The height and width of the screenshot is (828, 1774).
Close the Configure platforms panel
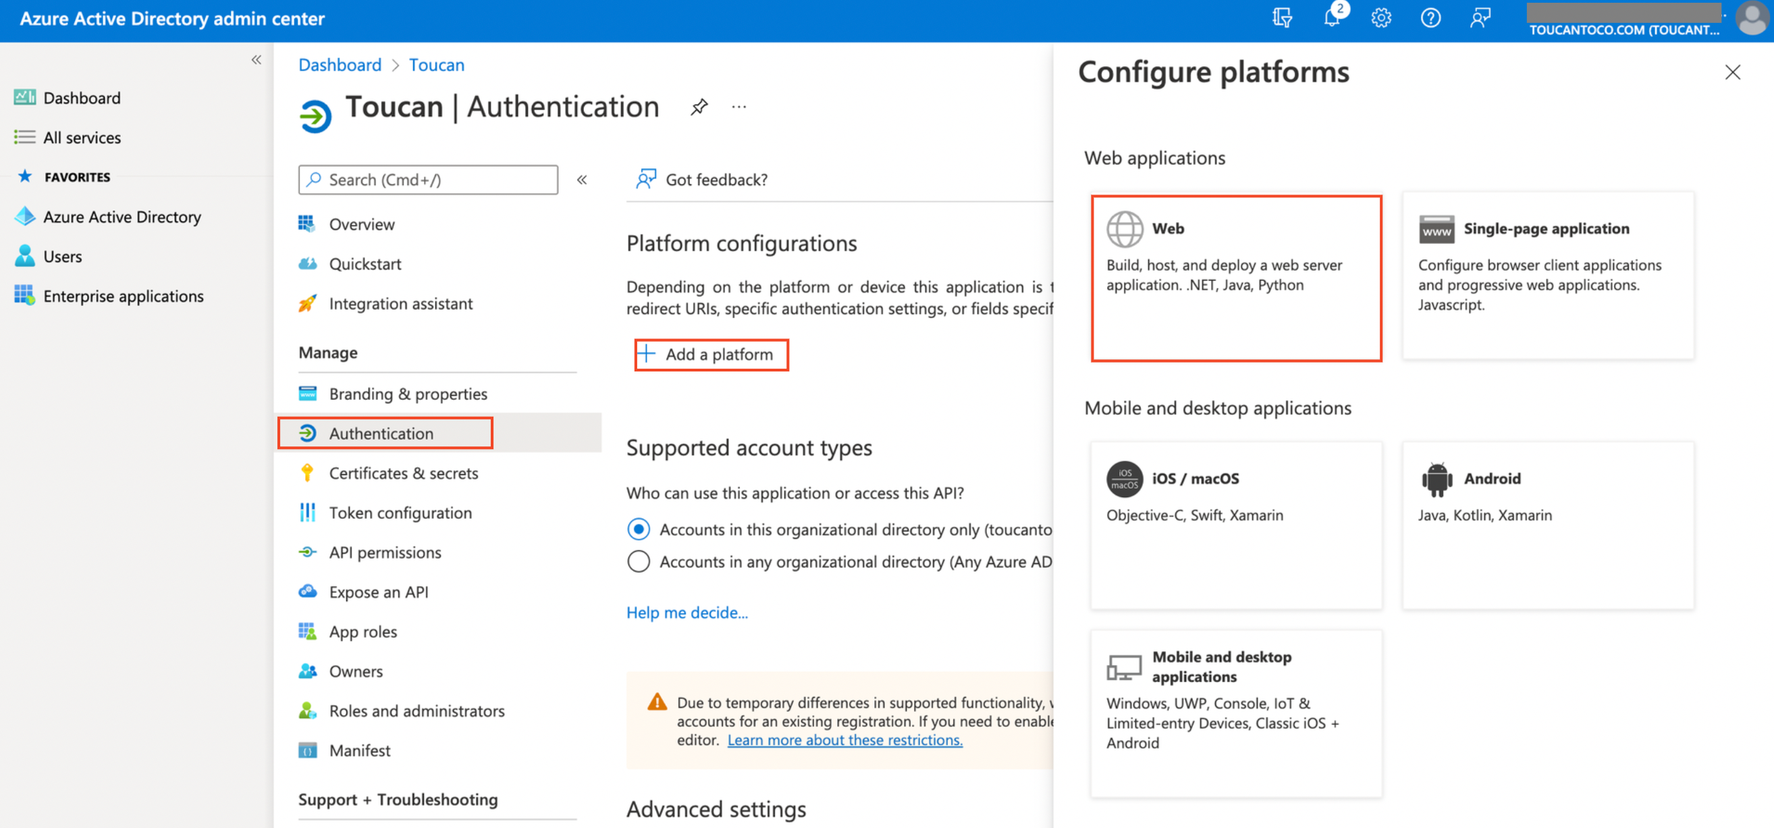pos(1732,72)
